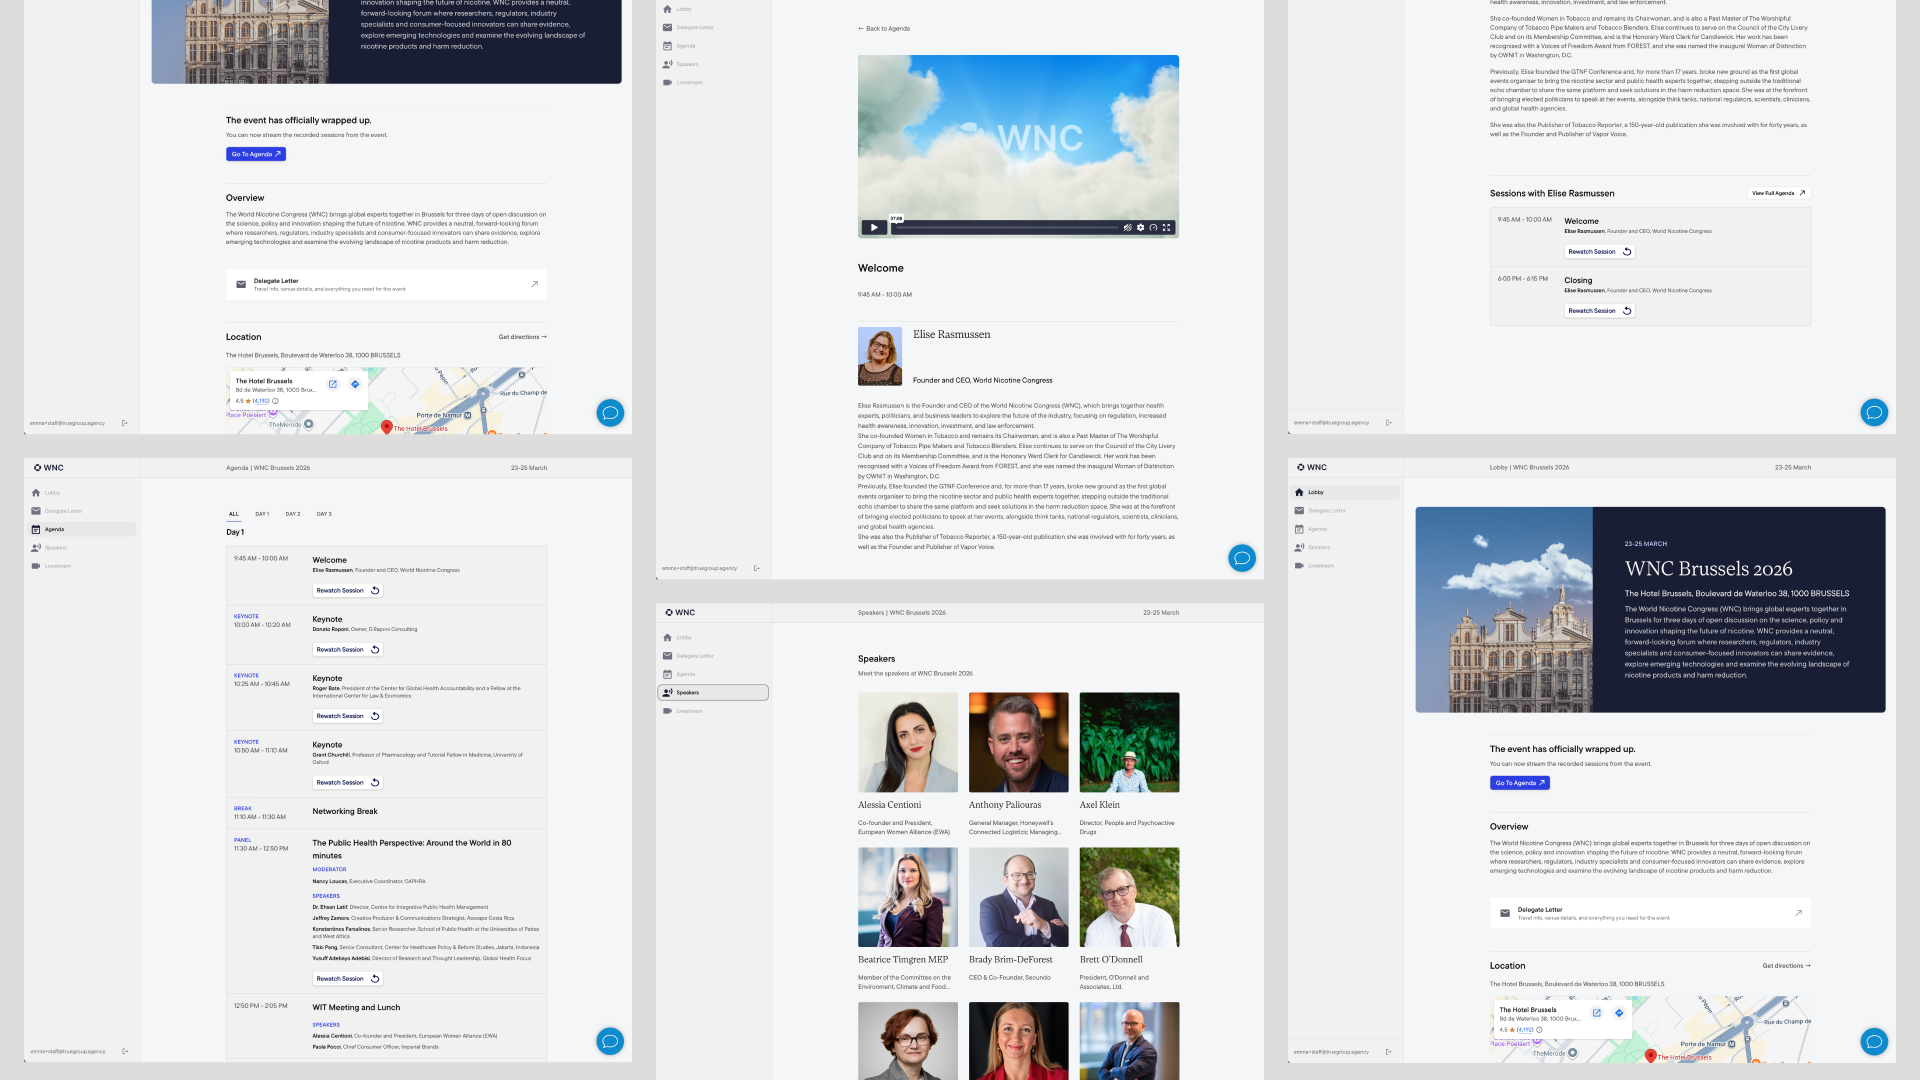The image size is (1920, 1080).
Task: Click the logout icon on session video page
Action: point(757,568)
